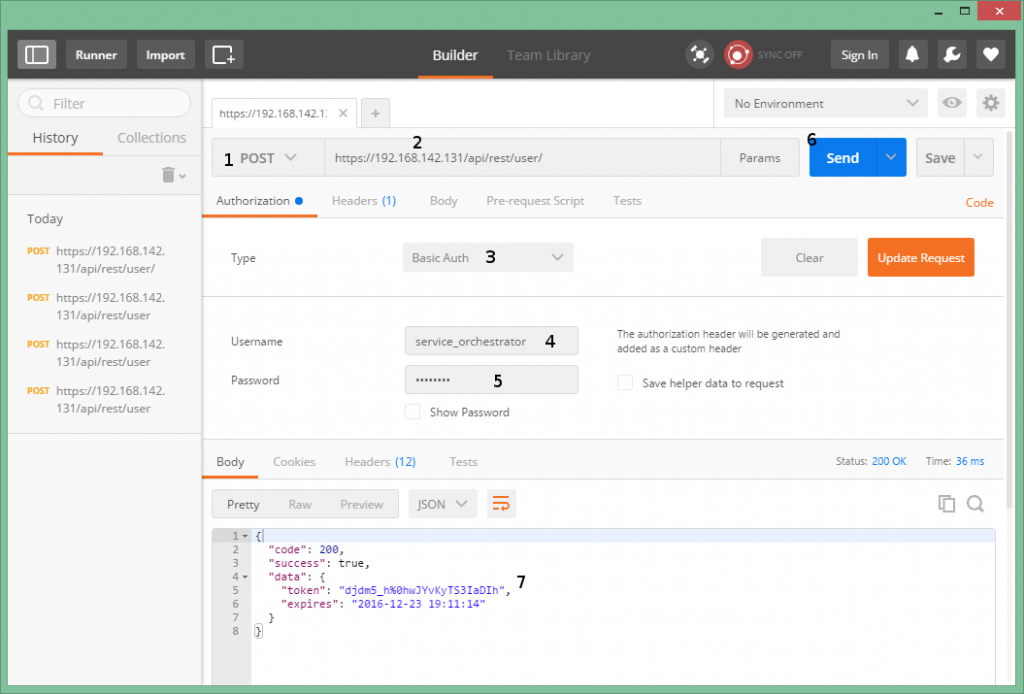This screenshot has height=694, width=1024.
Task: Switch to the Team Library view
Action: pyautogui.click(x=548, y=55)
